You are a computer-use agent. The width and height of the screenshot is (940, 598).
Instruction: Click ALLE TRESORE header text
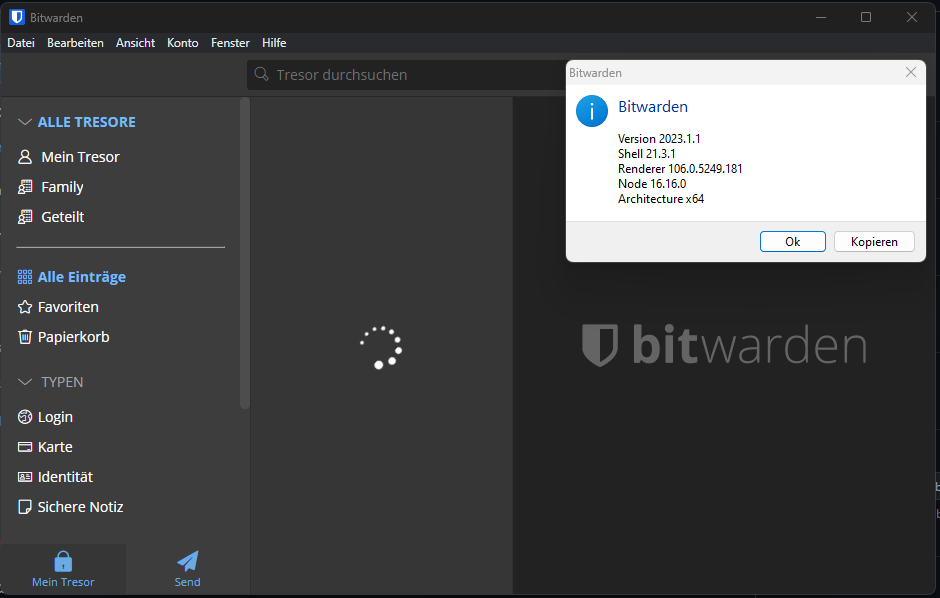(x=87, y=122)
